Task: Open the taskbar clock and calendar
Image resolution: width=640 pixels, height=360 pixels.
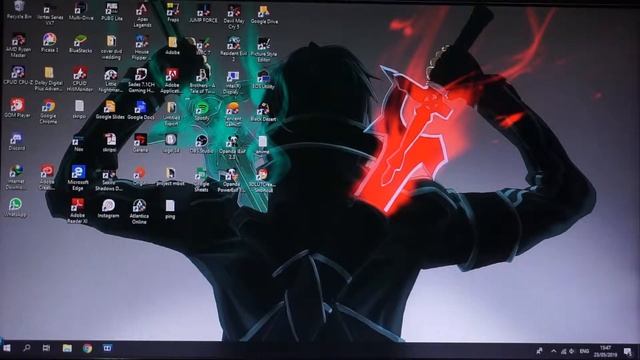Action: click(605, 351)
